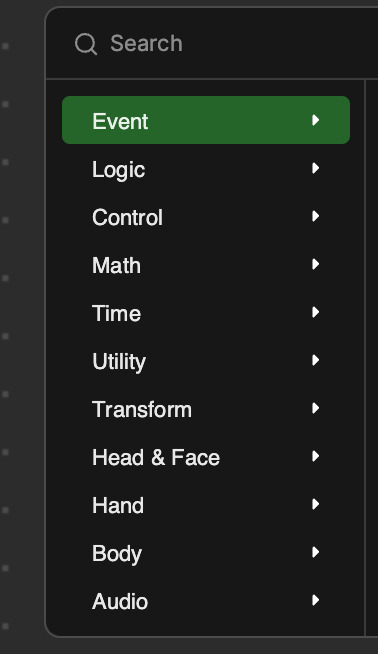Expand the Event submenu arrow
The height and width of the screenshot is (654, 378).
[x=315, y=120]
